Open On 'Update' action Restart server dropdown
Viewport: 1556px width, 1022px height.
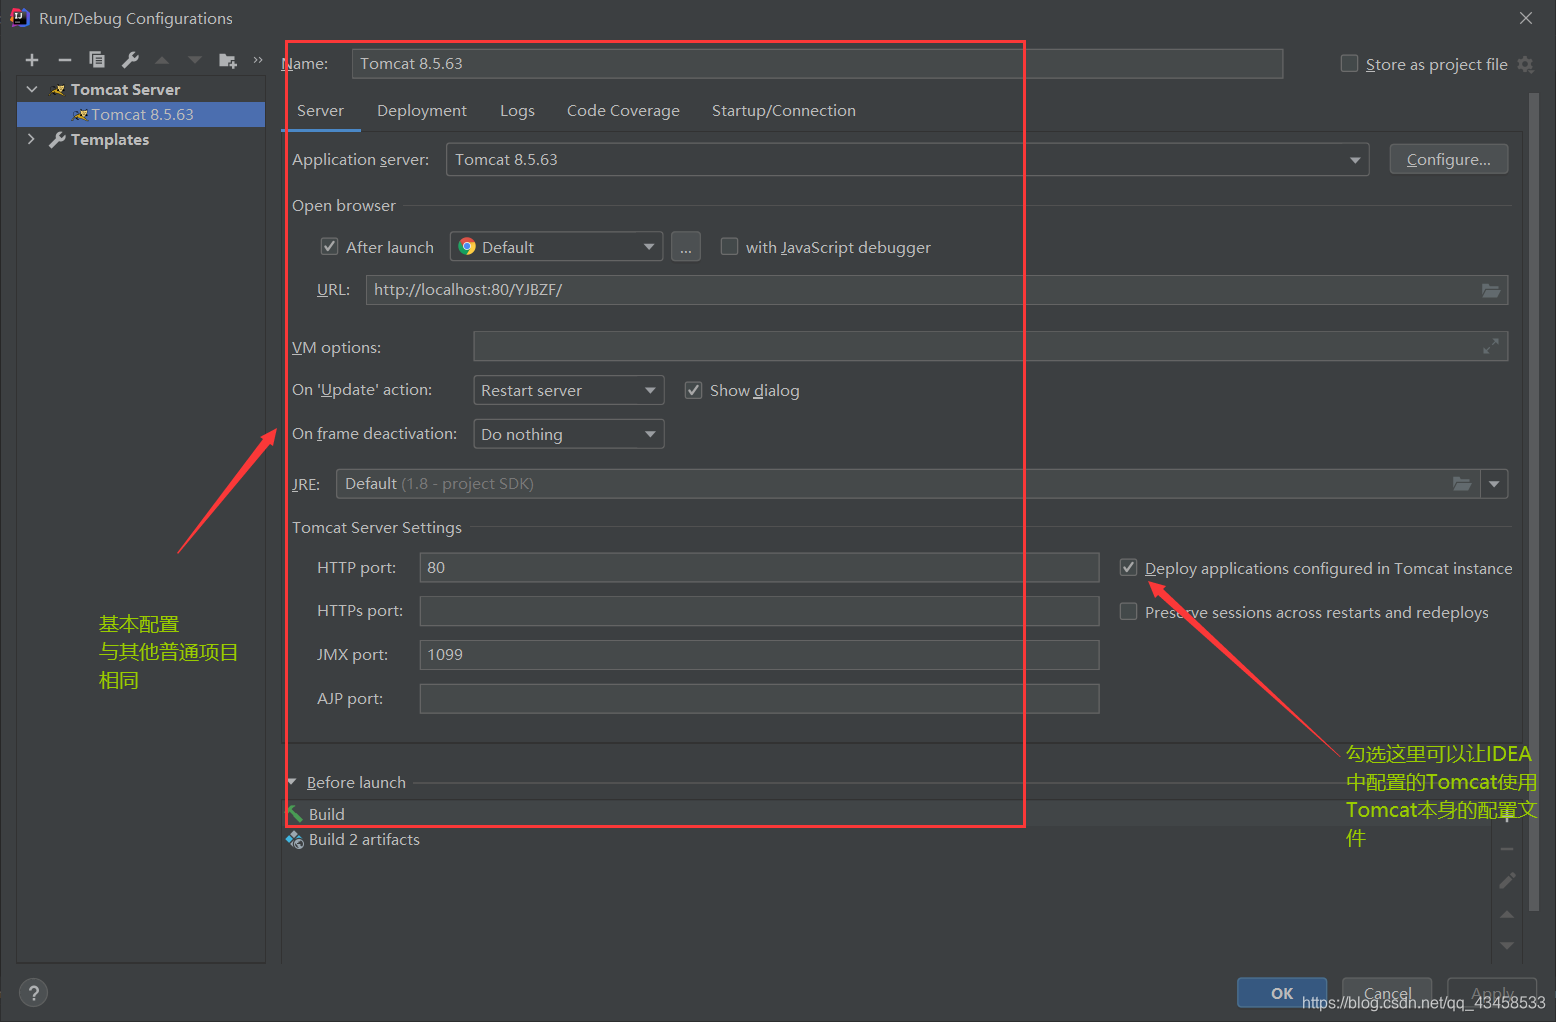[568, 390]
